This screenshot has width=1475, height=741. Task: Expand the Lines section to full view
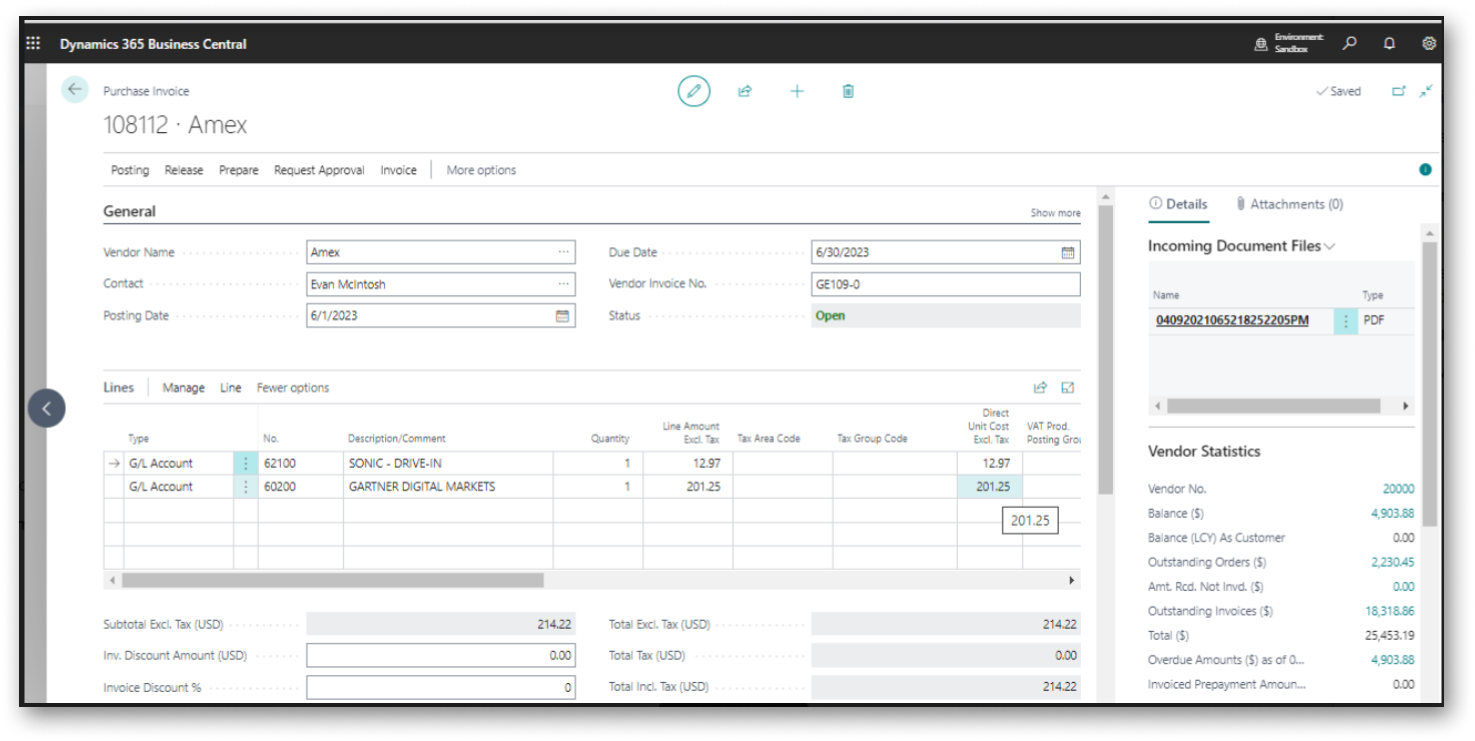(x=1068, y=388)
